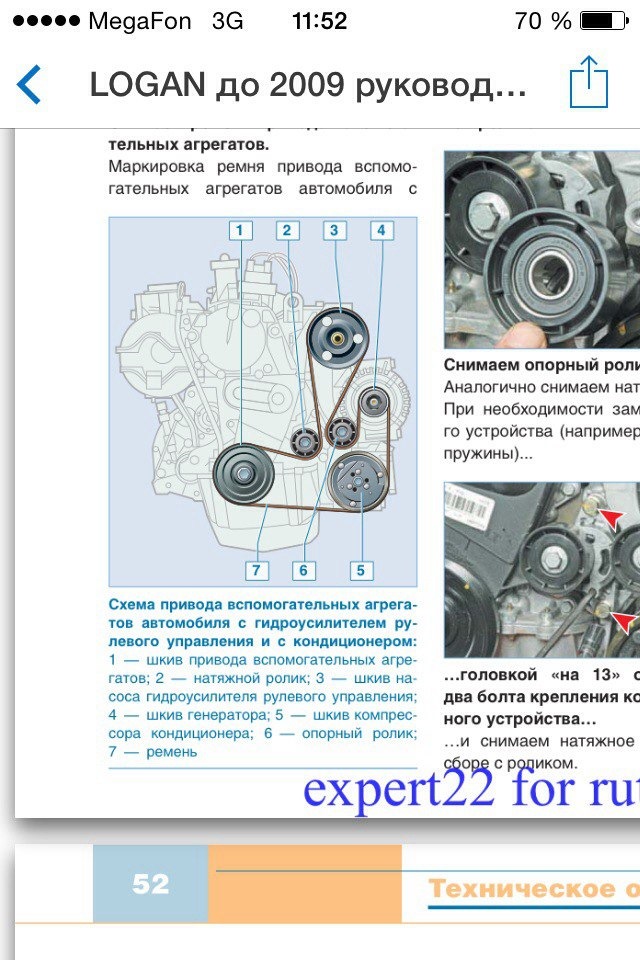
Task: Tap the photo with red arrows on bolts
Action: coord(542,570)
